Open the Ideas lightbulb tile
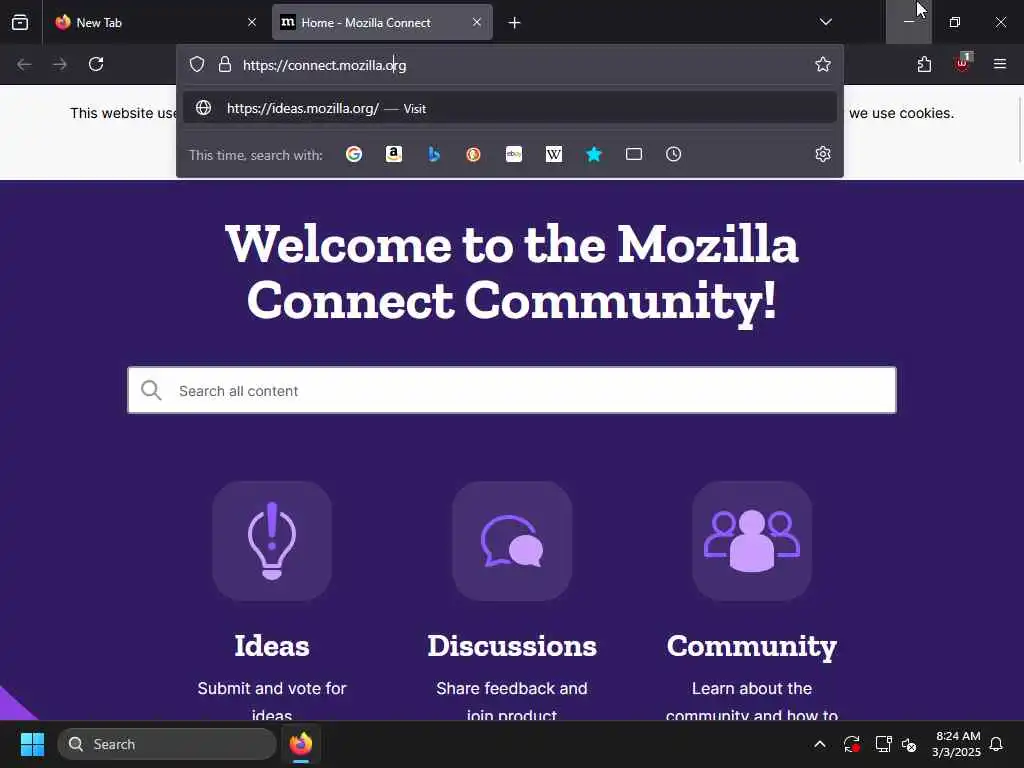Screen dimensions: 1024x768 [272, 541]
